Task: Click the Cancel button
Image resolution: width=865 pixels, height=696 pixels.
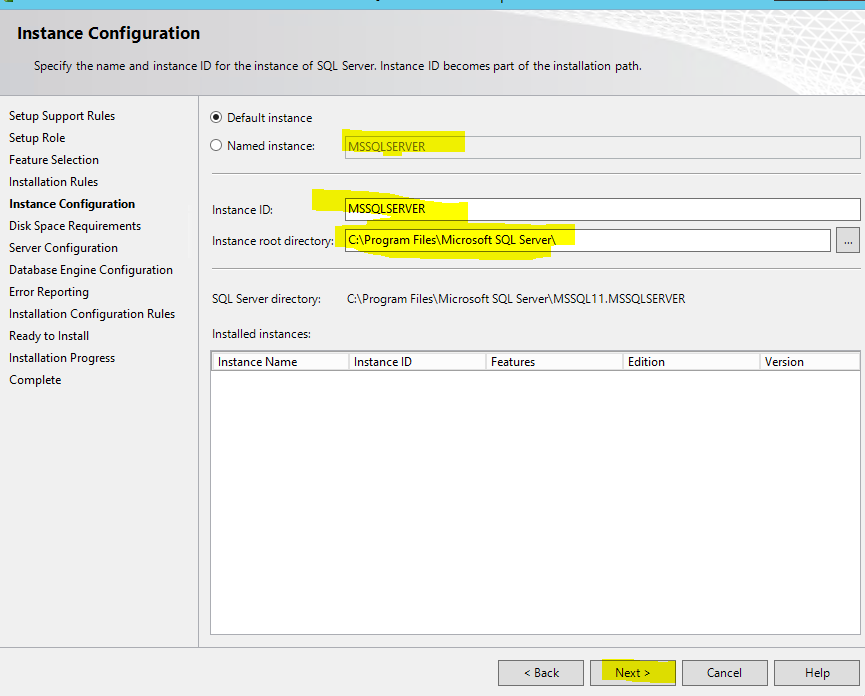Action: [x=724, y=673]
